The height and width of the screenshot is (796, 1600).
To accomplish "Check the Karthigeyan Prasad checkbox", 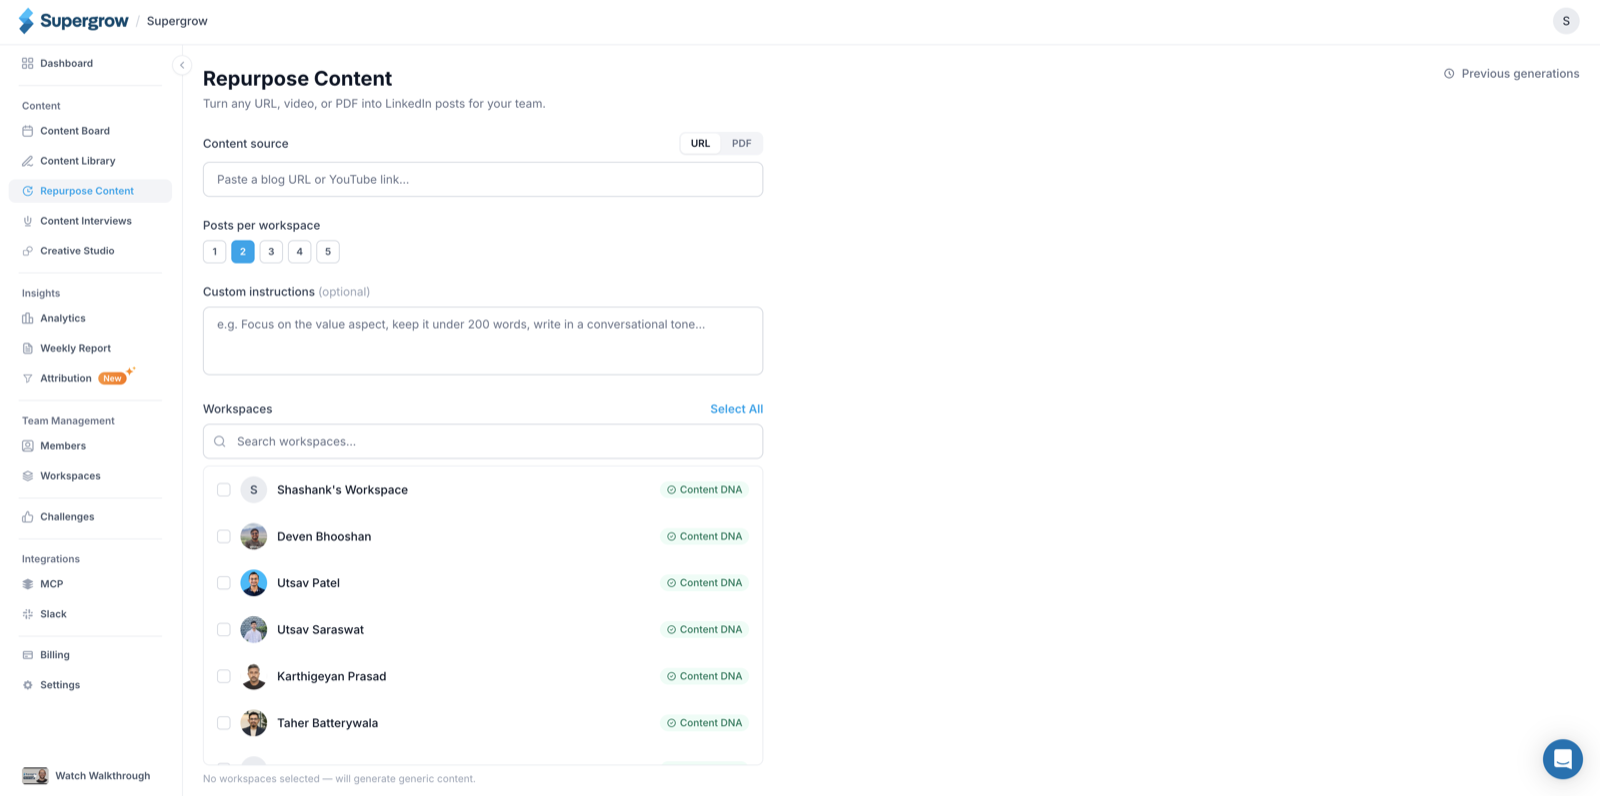I will (x=224, y=676).
